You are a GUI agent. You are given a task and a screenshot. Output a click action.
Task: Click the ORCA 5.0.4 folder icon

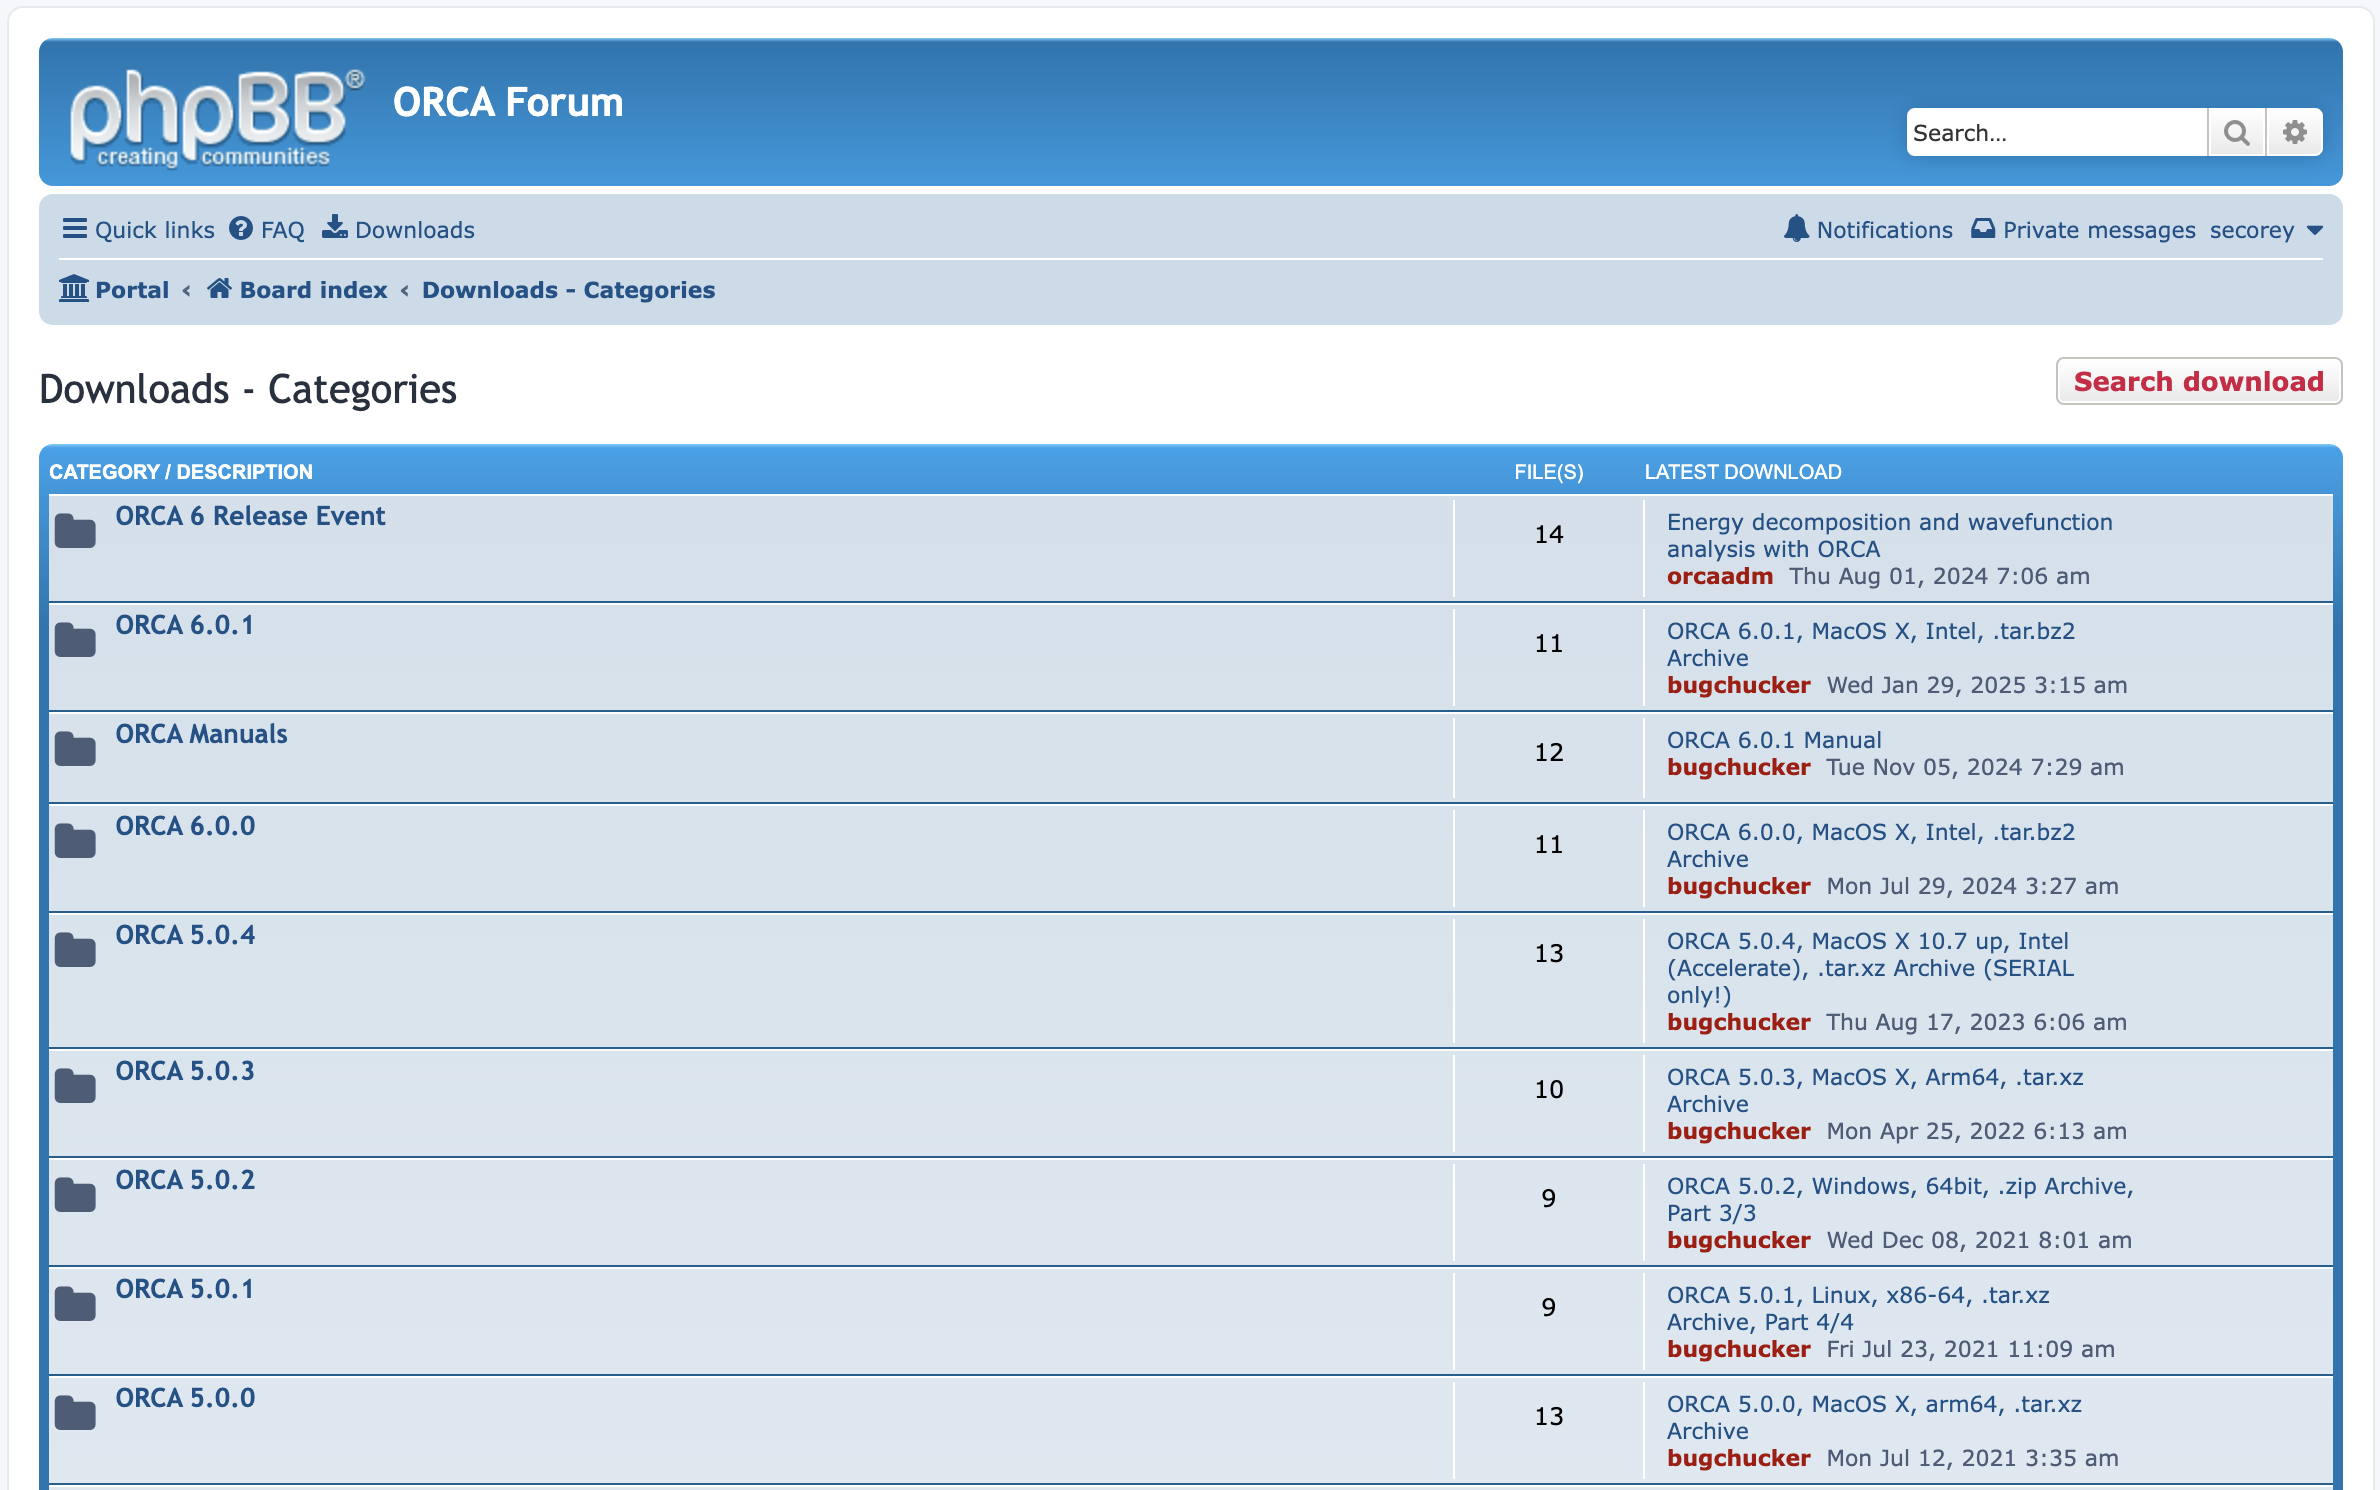coord(75,950)
